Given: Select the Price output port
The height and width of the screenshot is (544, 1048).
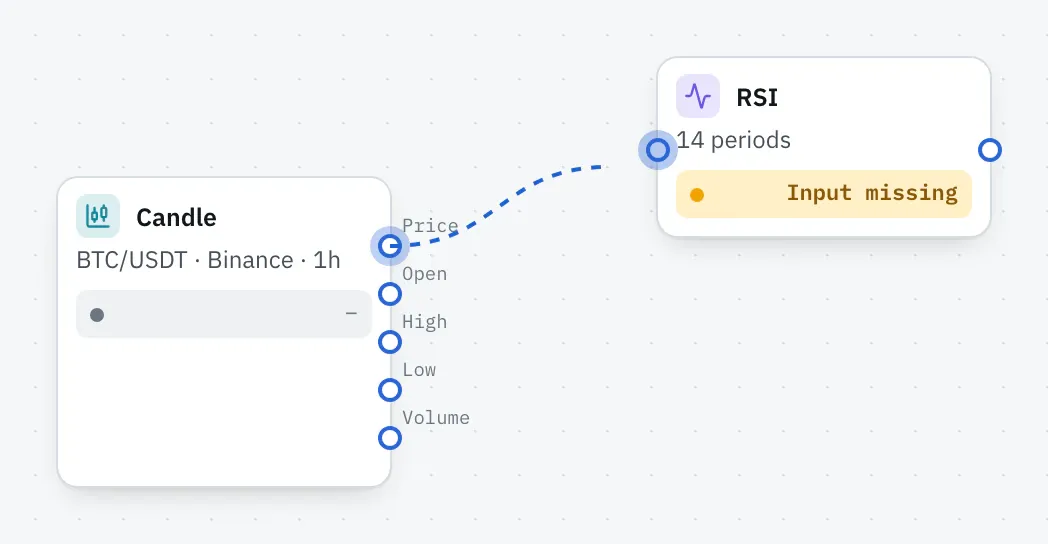Looking at the screenshot, I should (390, 246).
